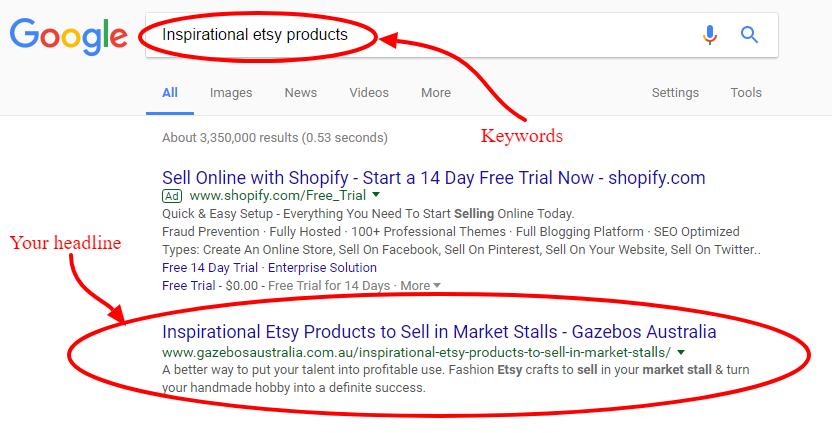This screenshot has height=433, width=832.
Task: Expand the arrow beside the gazebosaustralia.com.au URL
Action: [681, 352]
